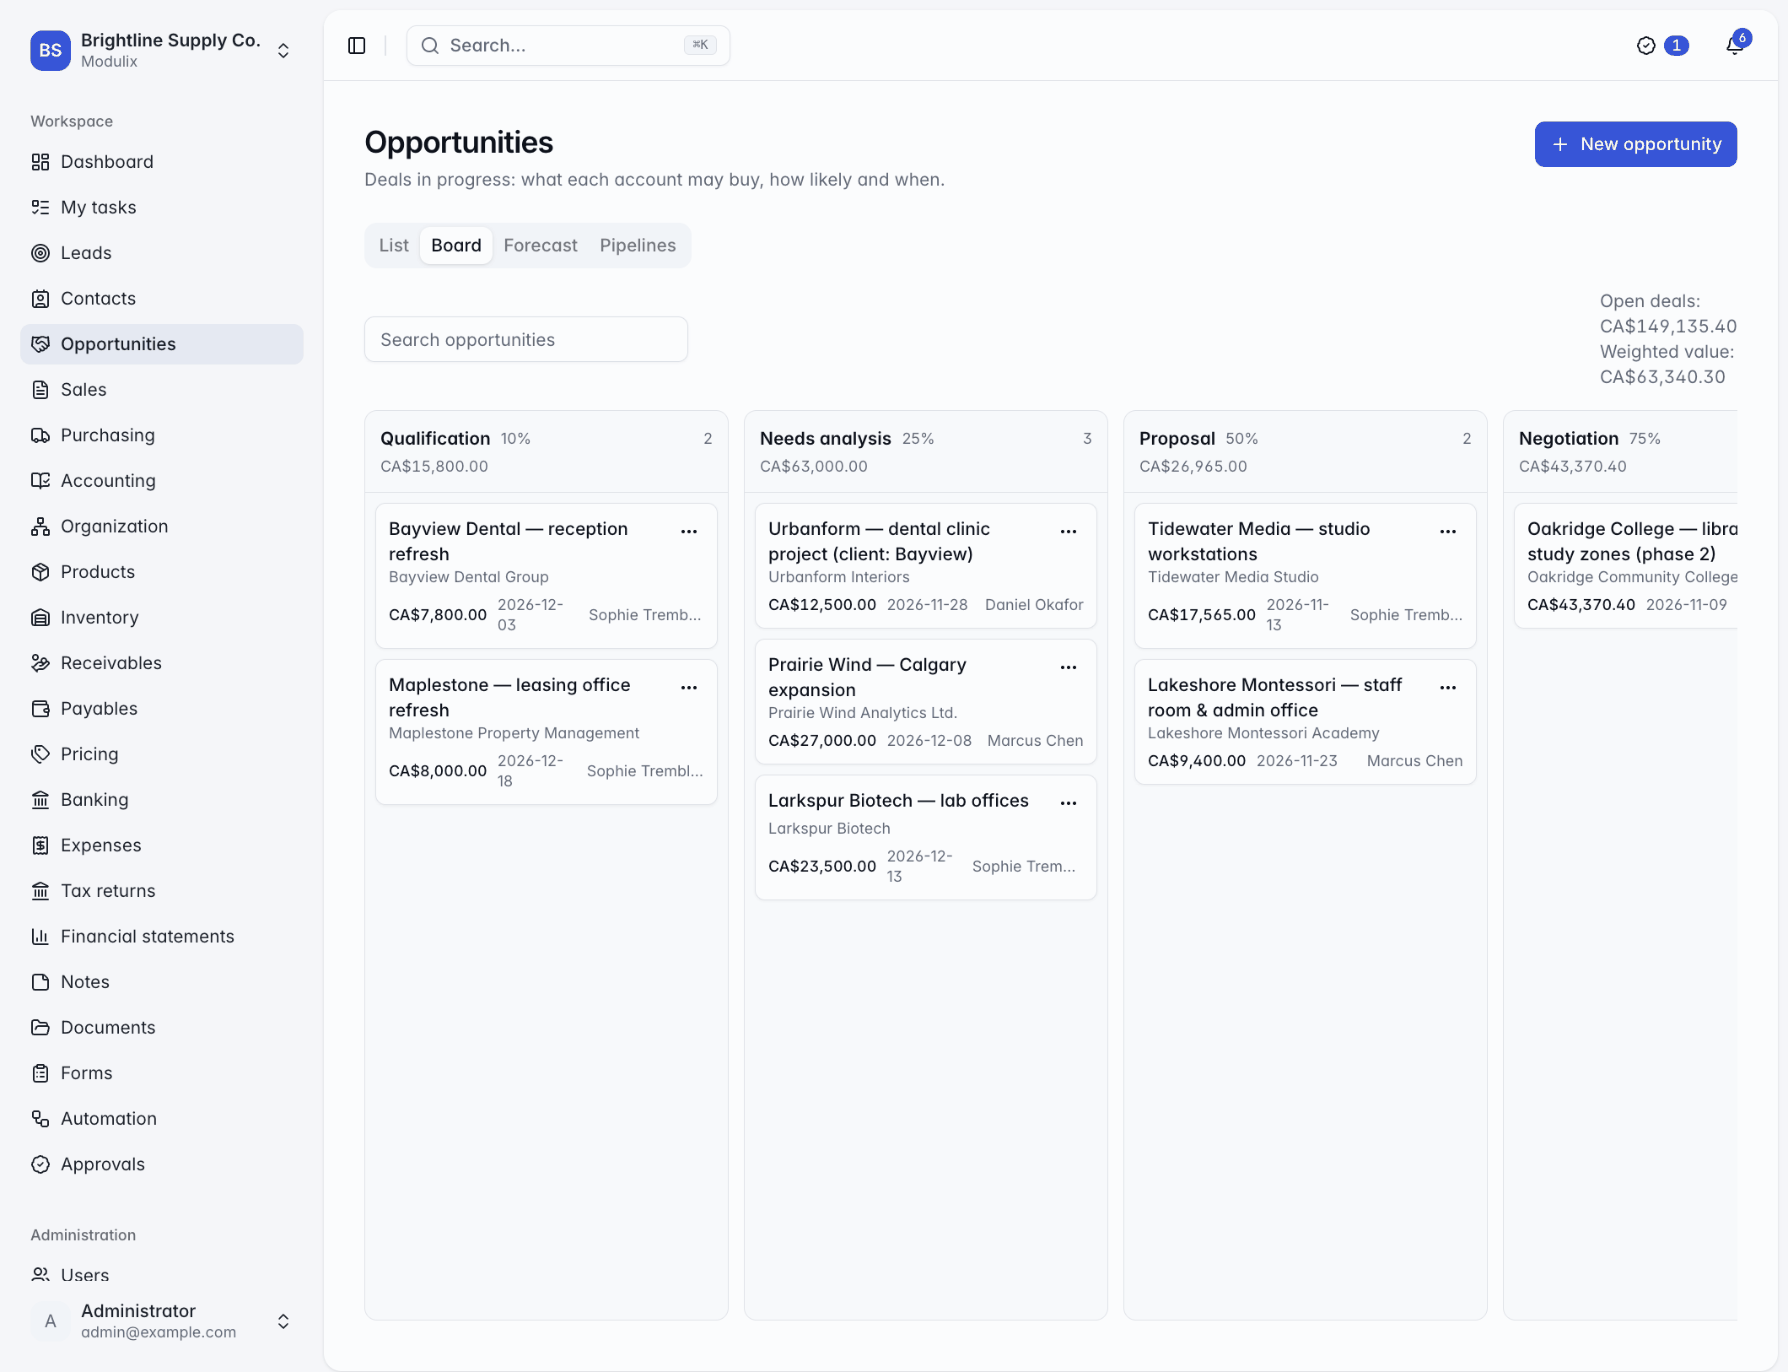This screenshot has height=1372, width=1788.
Task: Open the notifications bell
Action: 1735,45
